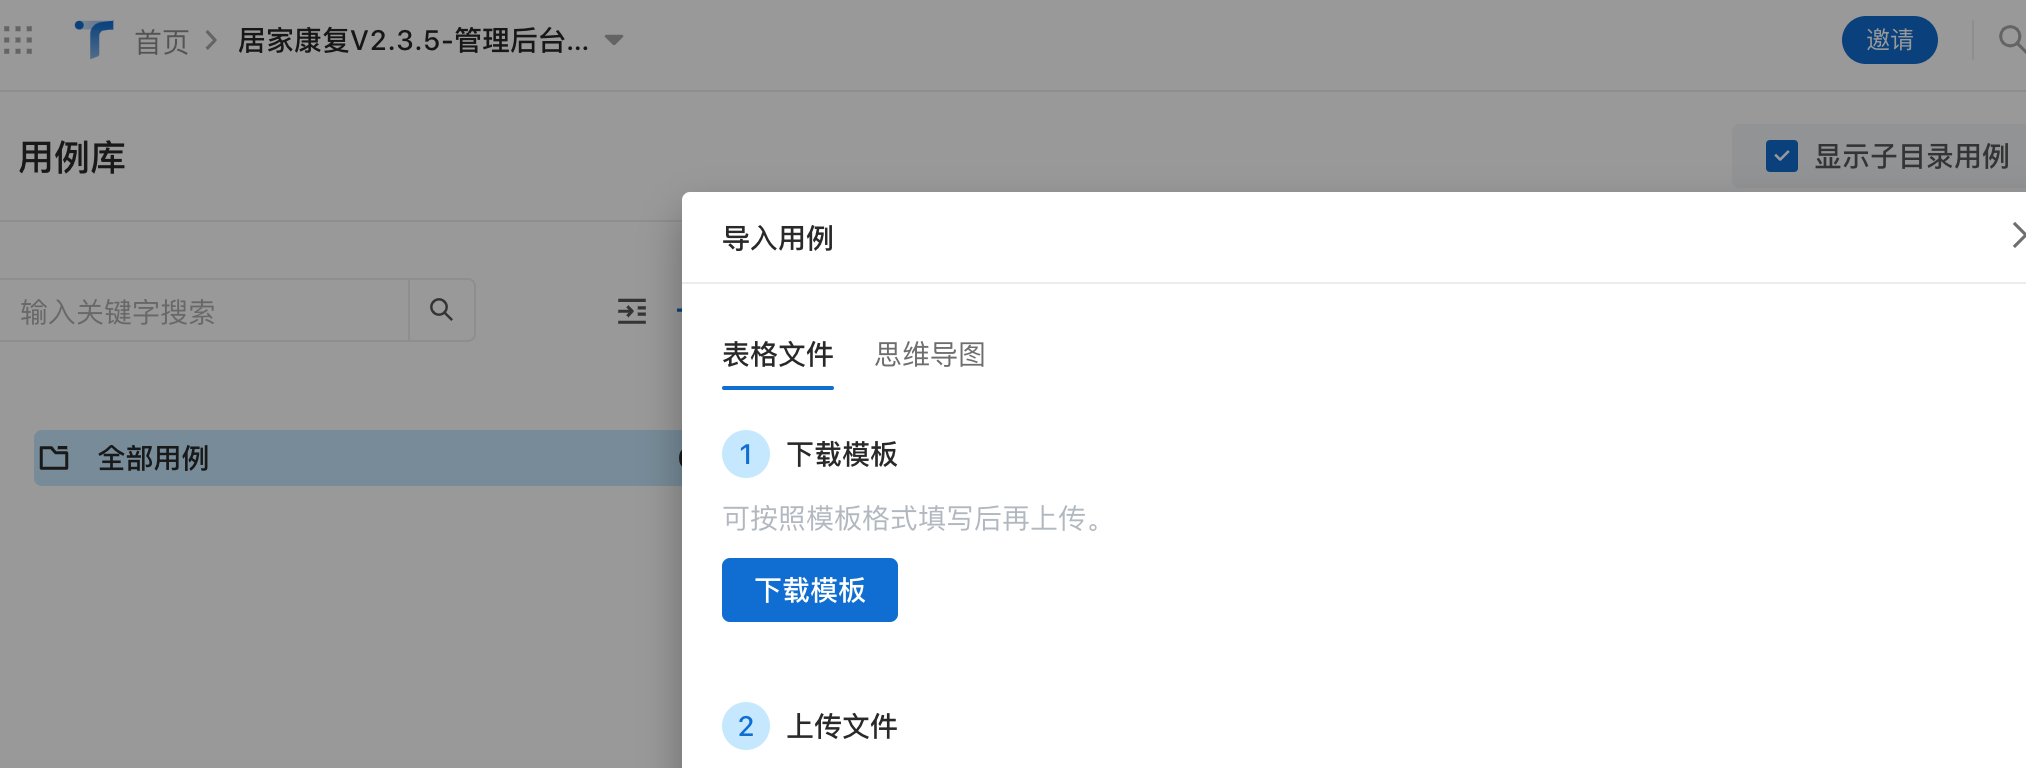Close the 导入用例 panel arrow

pyautogui.click(x=2018, y=236)
